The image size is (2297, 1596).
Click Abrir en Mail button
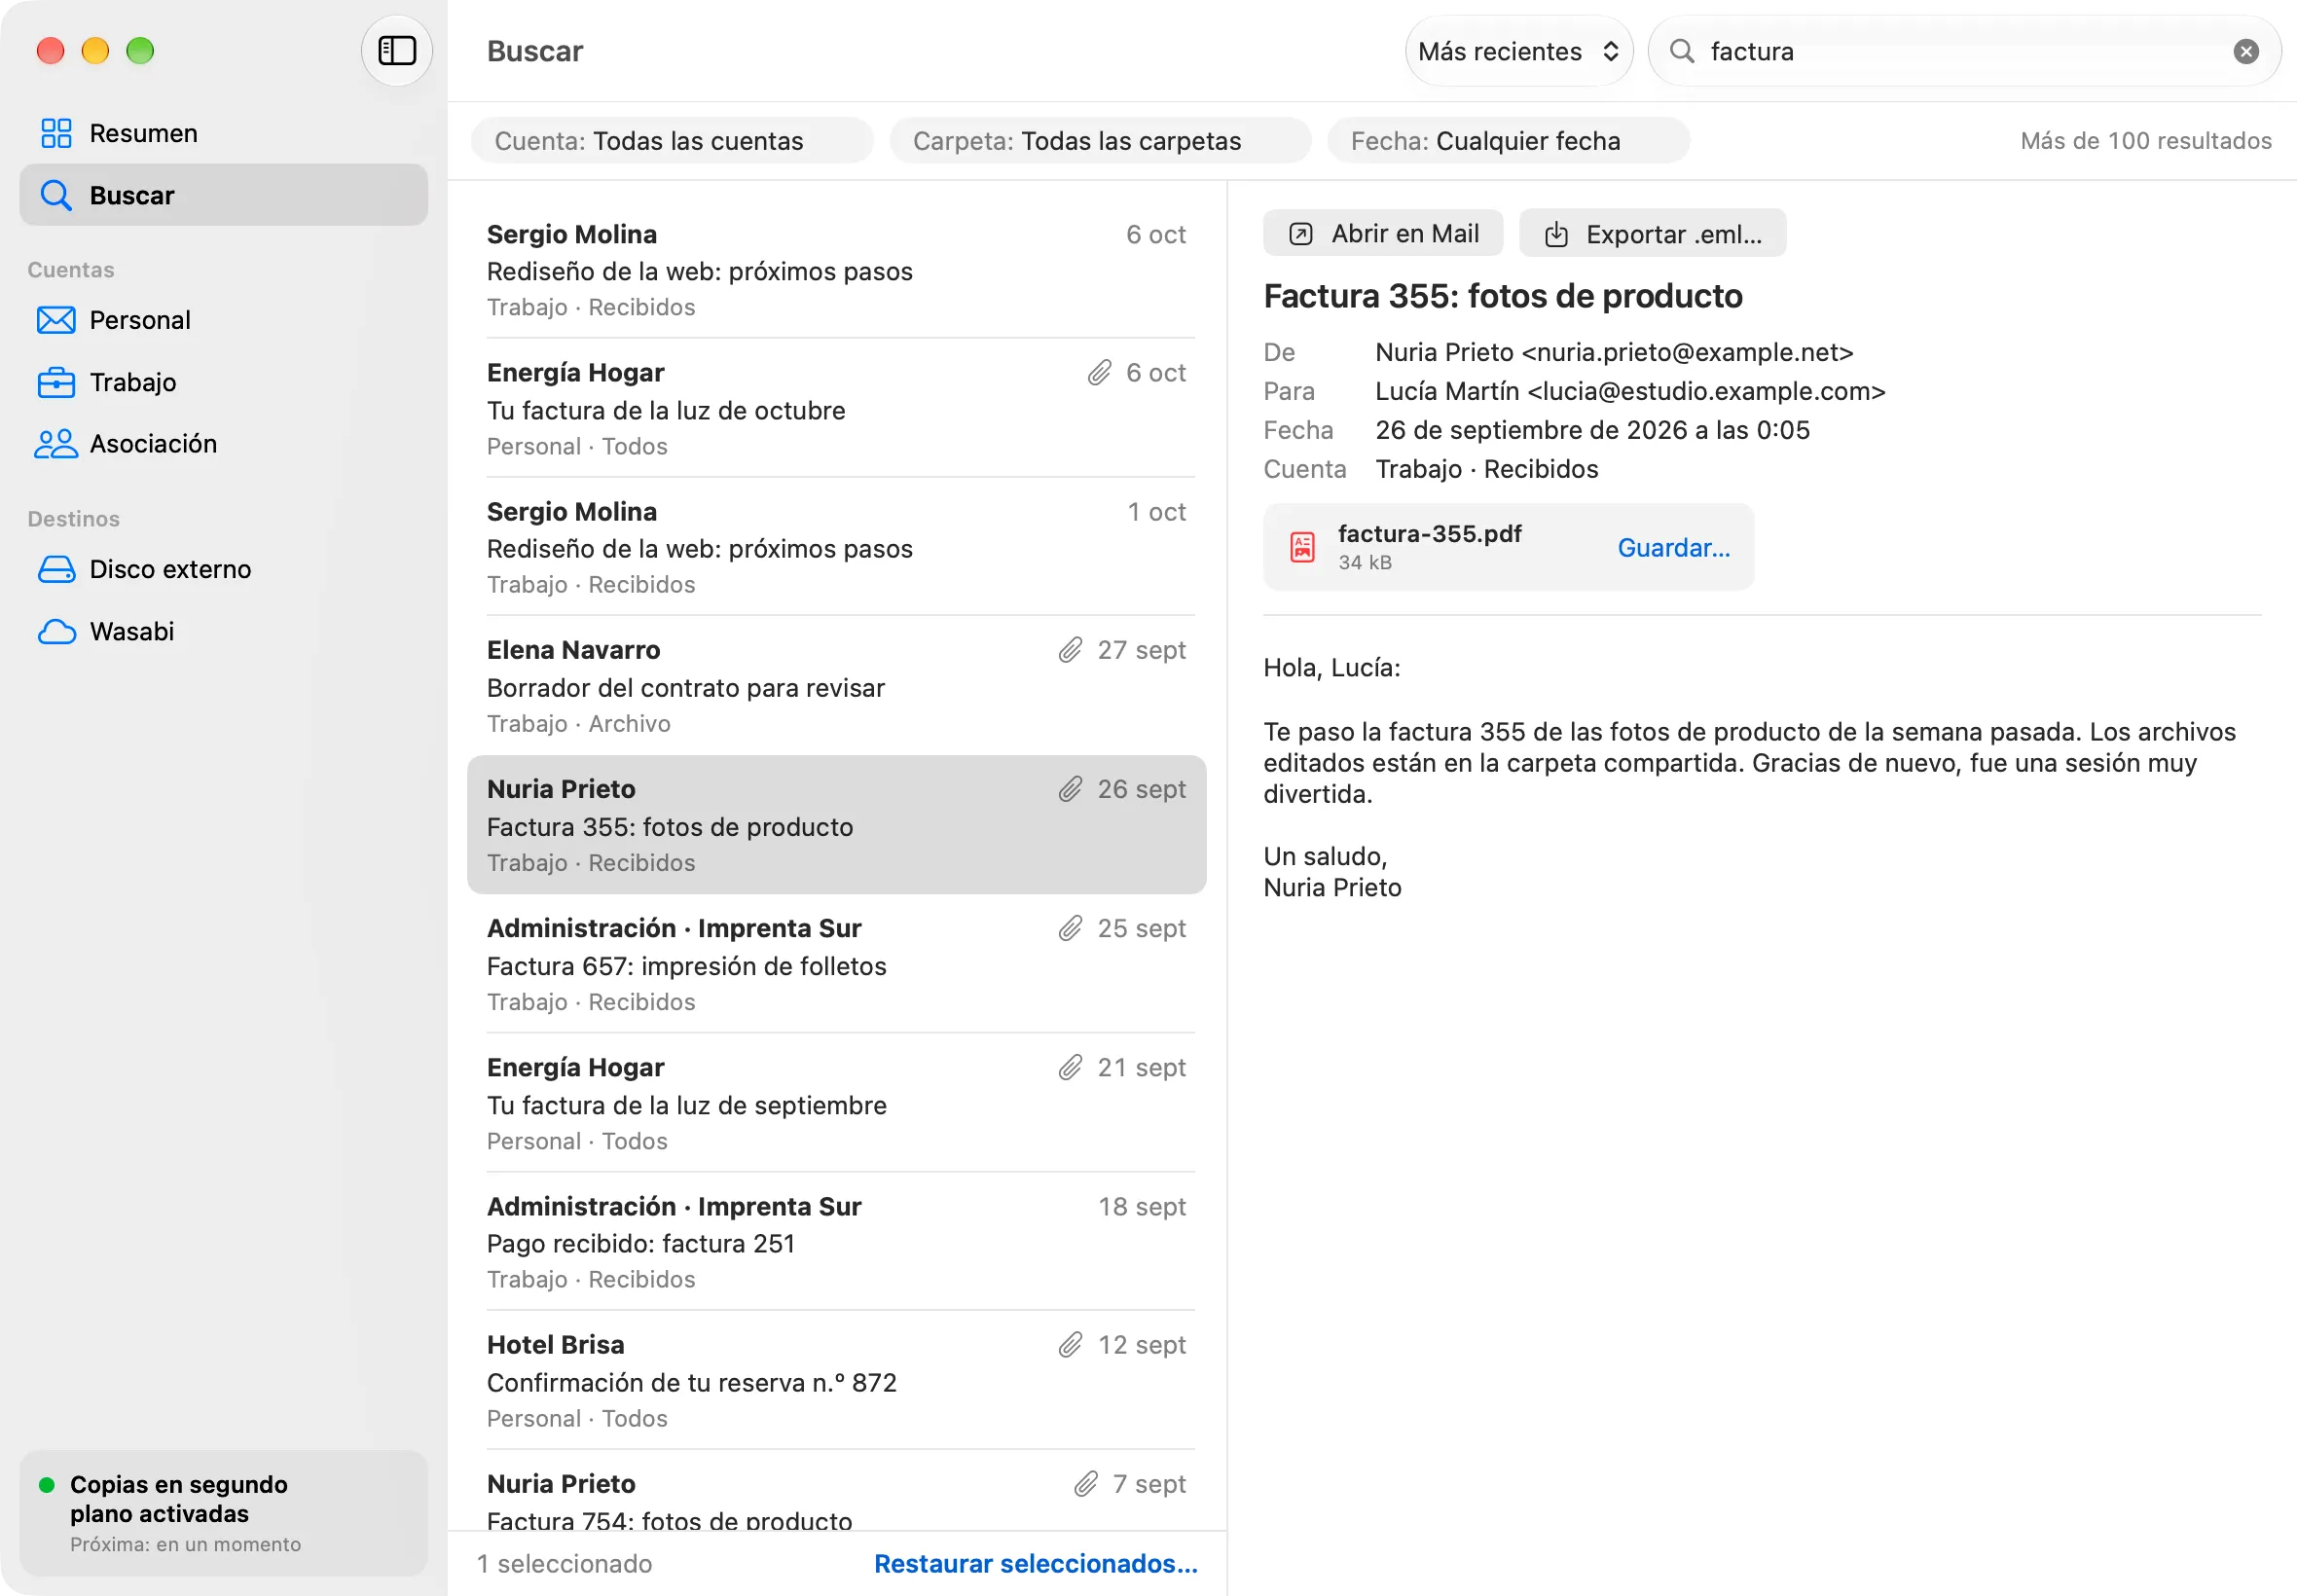(1382, 233)
